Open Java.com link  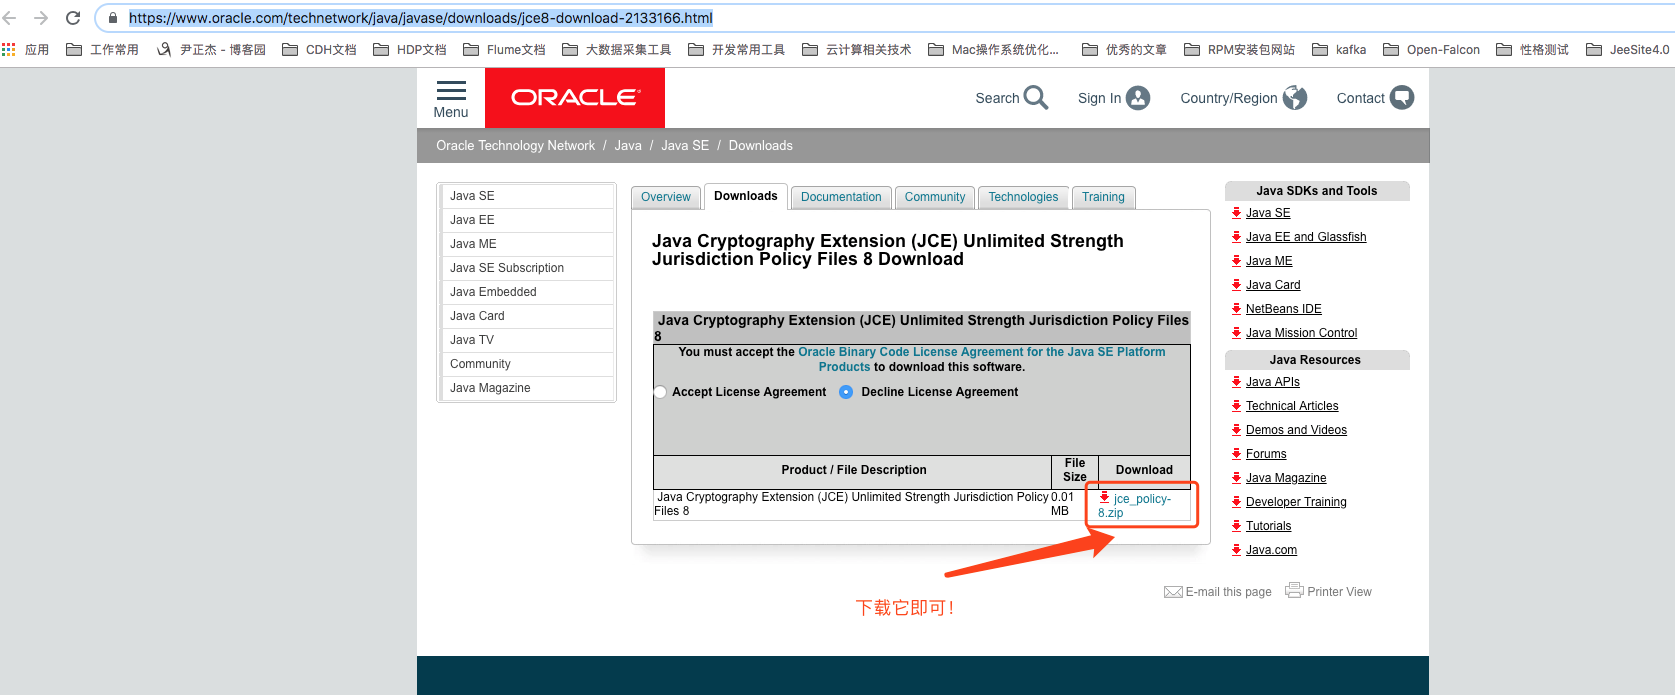click(1271, 550)
